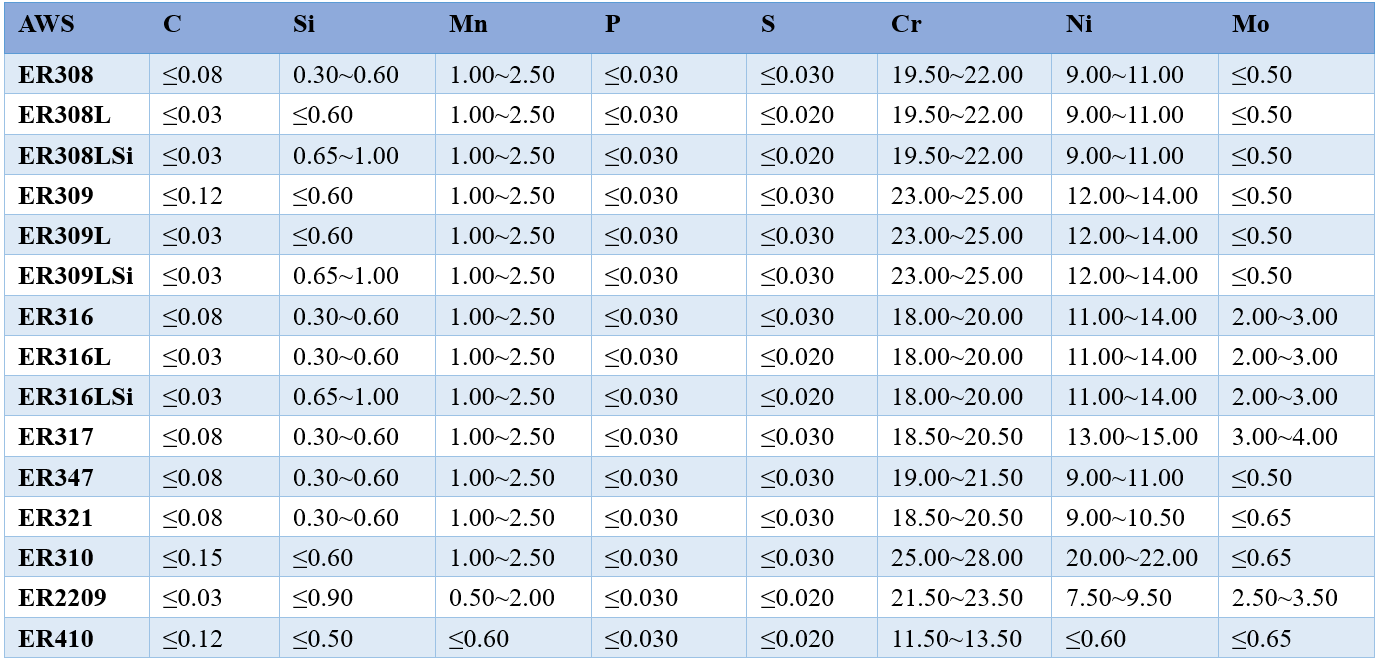Image resolution: width=1377 pixels, height=672 pixels.
Task: Select the ER410 row label
Action: pyautogui.click(x=56, y=639)
